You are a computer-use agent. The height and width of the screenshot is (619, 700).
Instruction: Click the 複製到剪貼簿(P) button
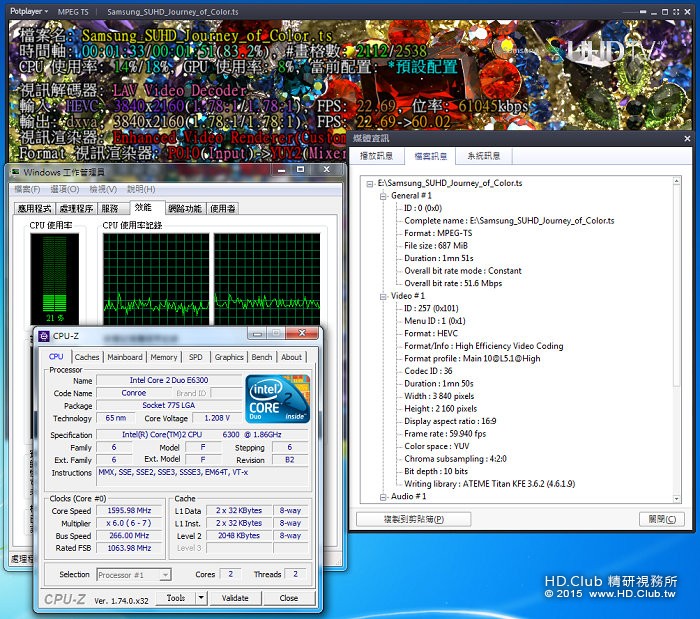413,519
